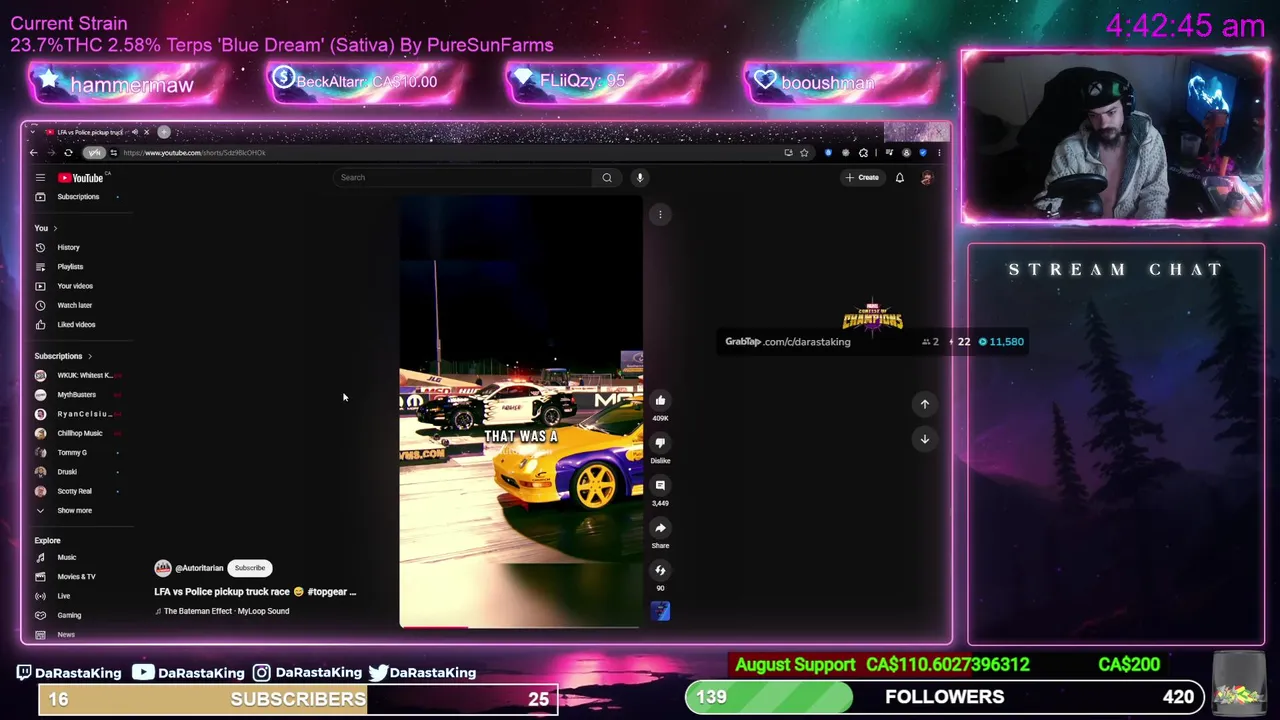Expand the Subscriptions section header
This screenshot has width=1280, height=720.
63,356
